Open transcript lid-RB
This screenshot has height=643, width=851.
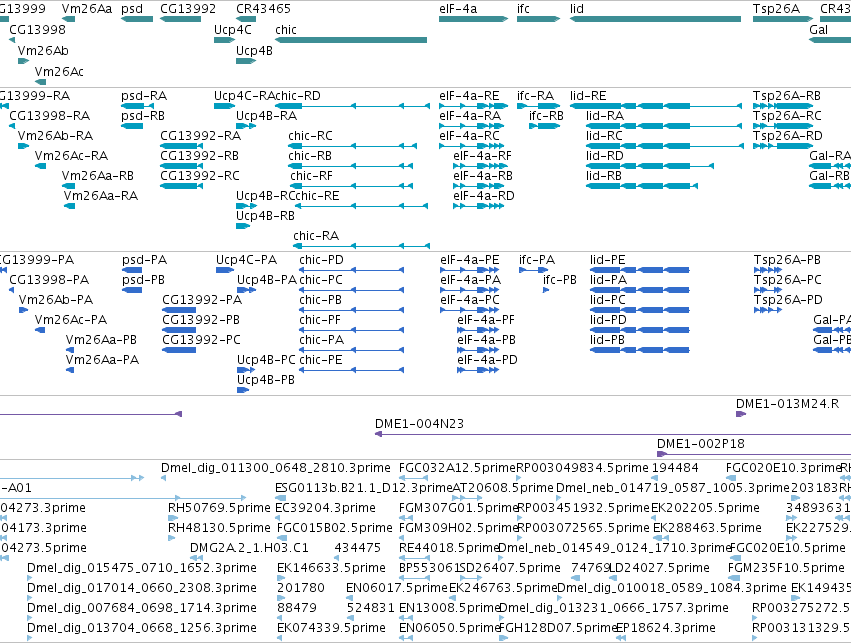pos(604,176)
